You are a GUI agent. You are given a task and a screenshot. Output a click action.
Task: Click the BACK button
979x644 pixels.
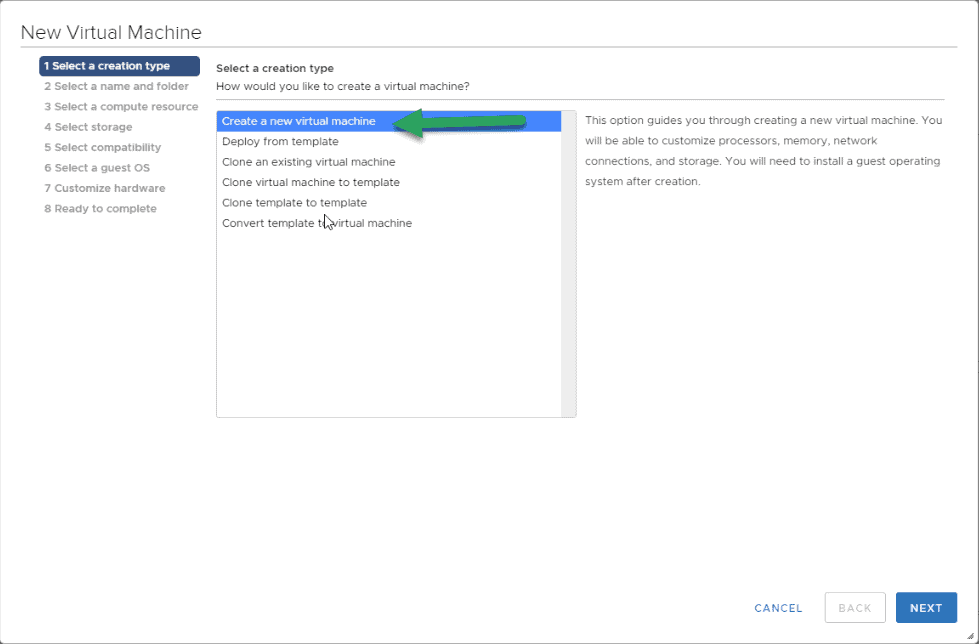pyautogui.click(x=855, y=608)
